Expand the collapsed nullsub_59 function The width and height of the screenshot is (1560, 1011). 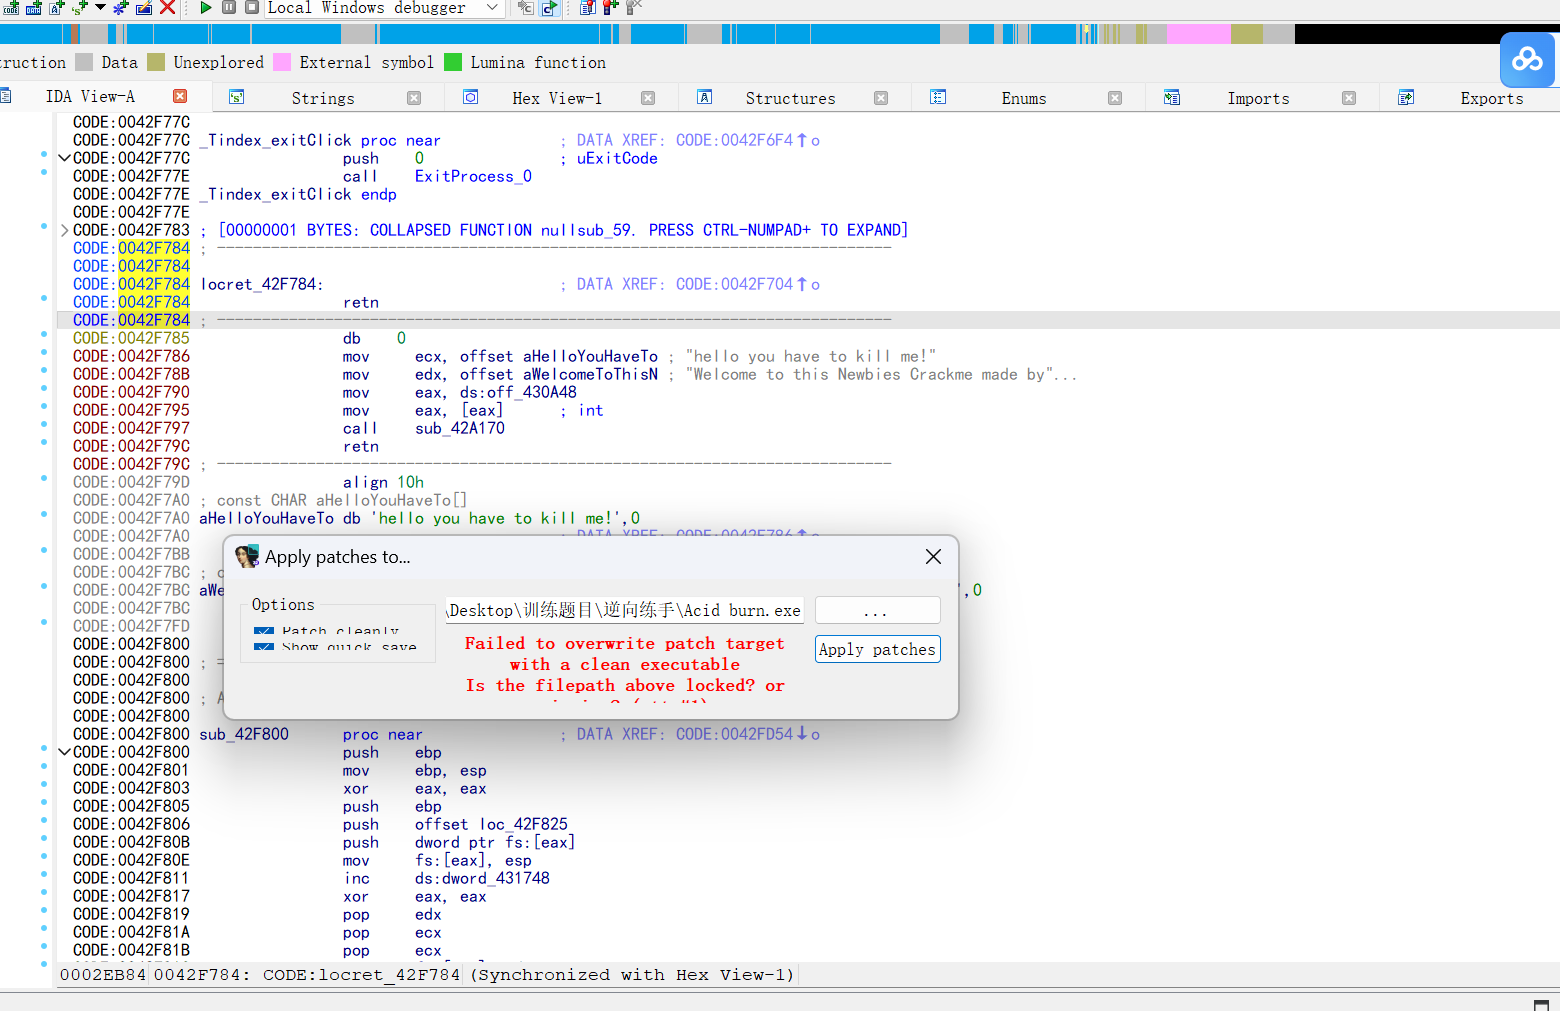64,230
